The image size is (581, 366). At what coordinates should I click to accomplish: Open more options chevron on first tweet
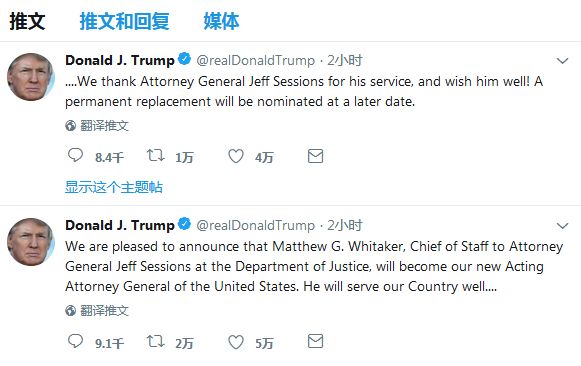point(562,61)
